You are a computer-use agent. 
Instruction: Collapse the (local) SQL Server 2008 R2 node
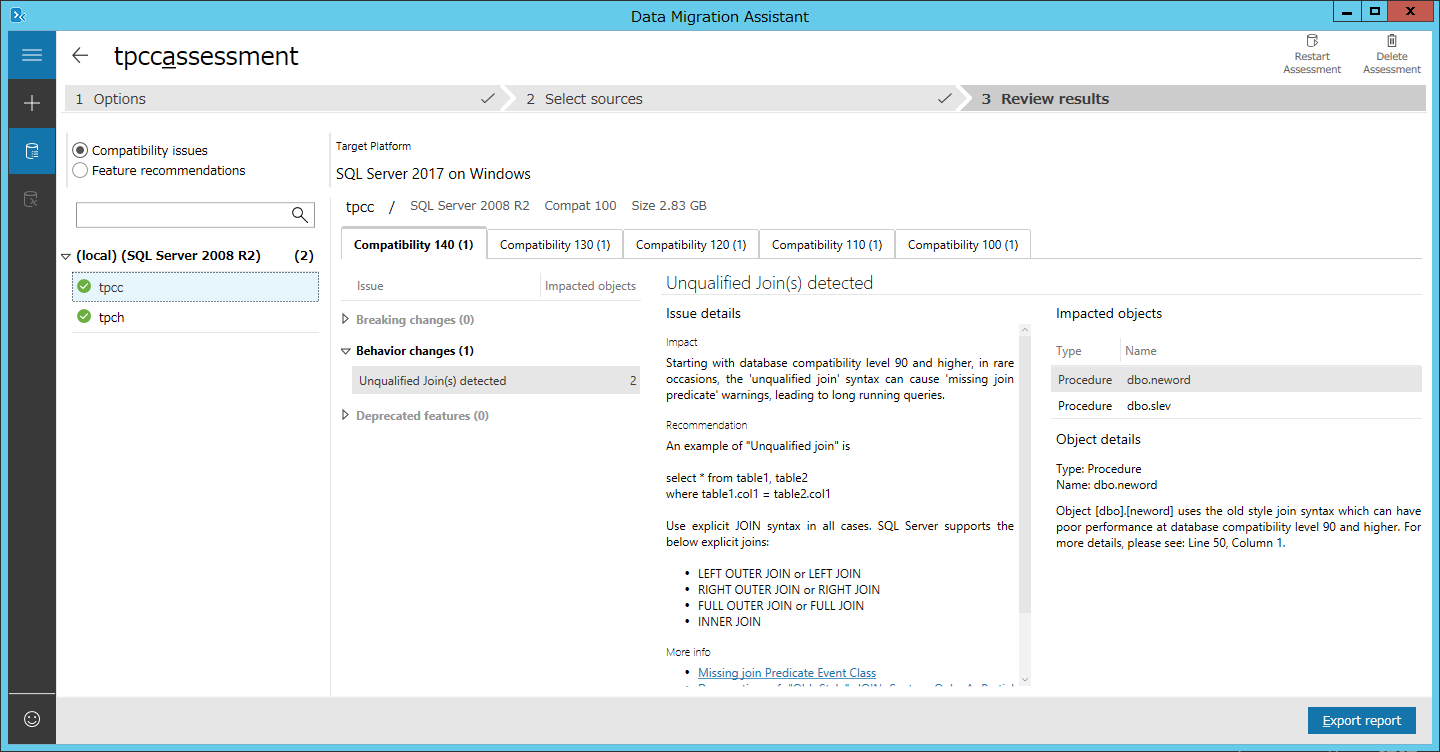point(66,256)
